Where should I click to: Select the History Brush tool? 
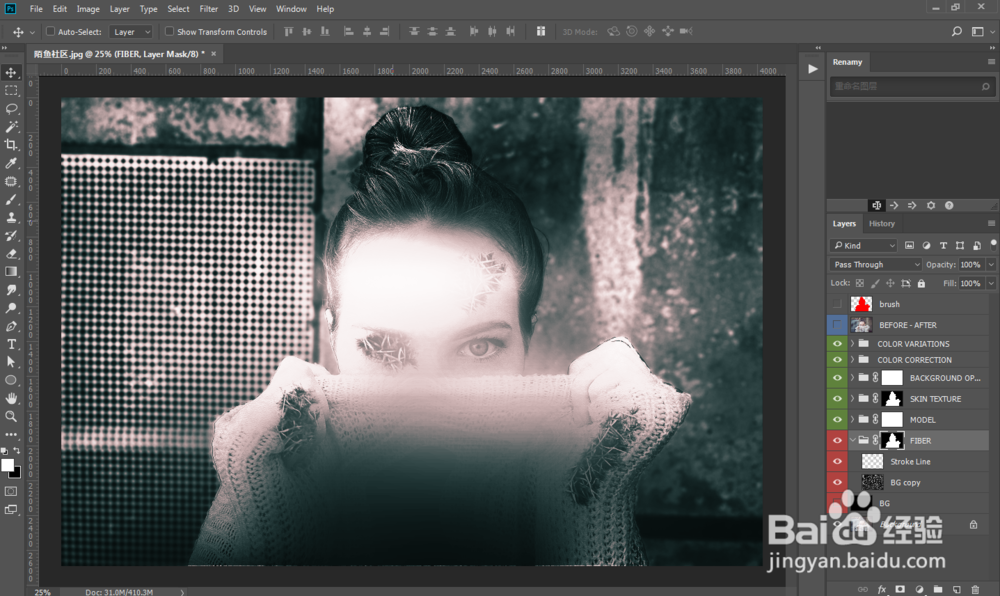tap(11, 235)
